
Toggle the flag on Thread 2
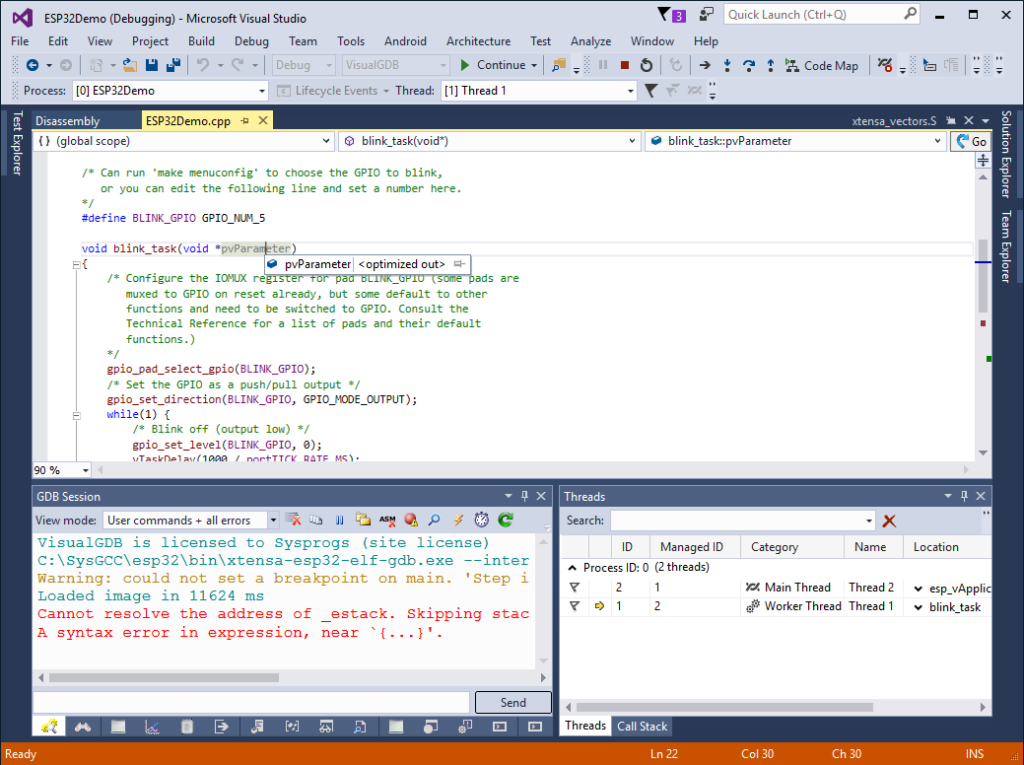point(574,587)
